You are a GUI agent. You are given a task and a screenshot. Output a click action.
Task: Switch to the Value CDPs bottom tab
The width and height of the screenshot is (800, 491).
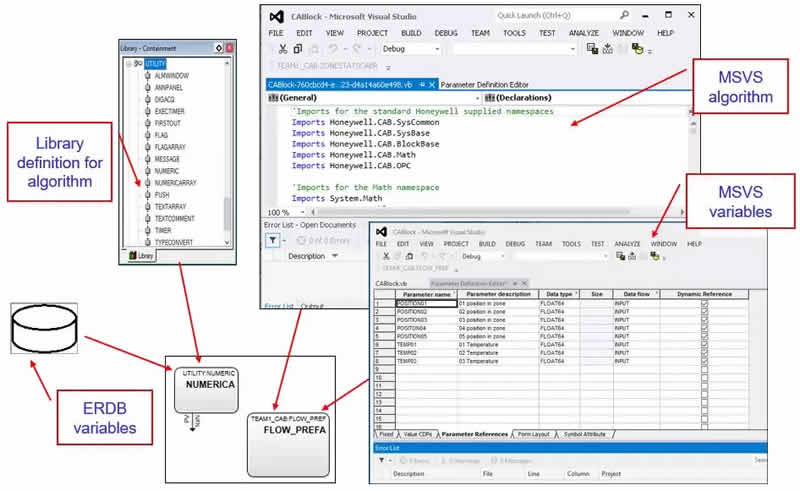click(418, 434)
